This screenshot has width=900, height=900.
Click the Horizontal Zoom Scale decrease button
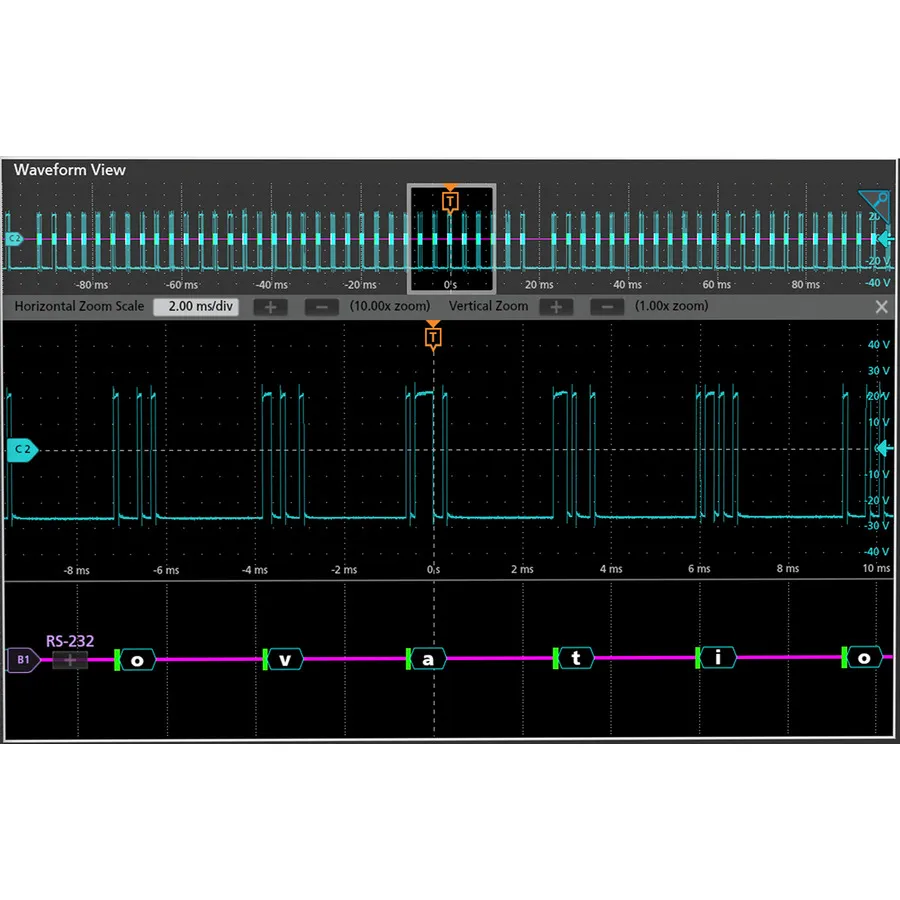(x=321, y=306)
